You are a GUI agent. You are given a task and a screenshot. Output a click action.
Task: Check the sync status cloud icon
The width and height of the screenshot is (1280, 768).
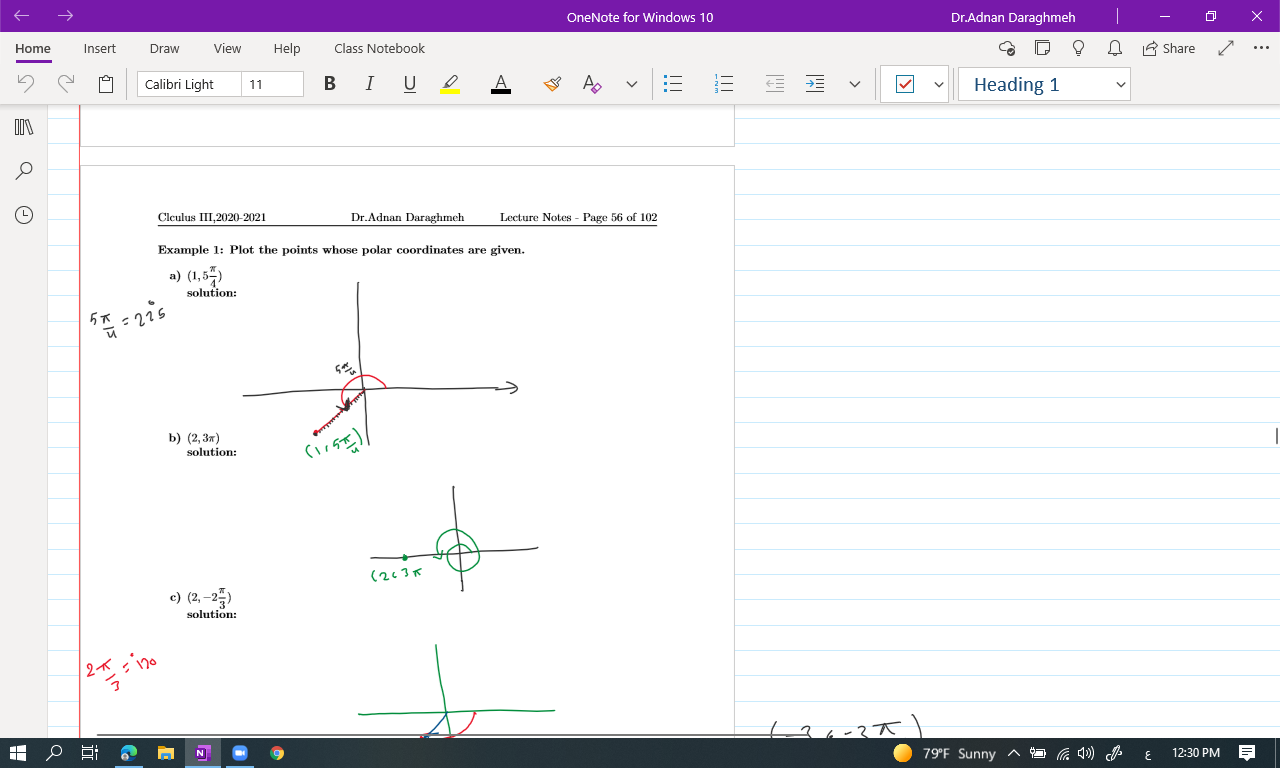(1007, 48)
